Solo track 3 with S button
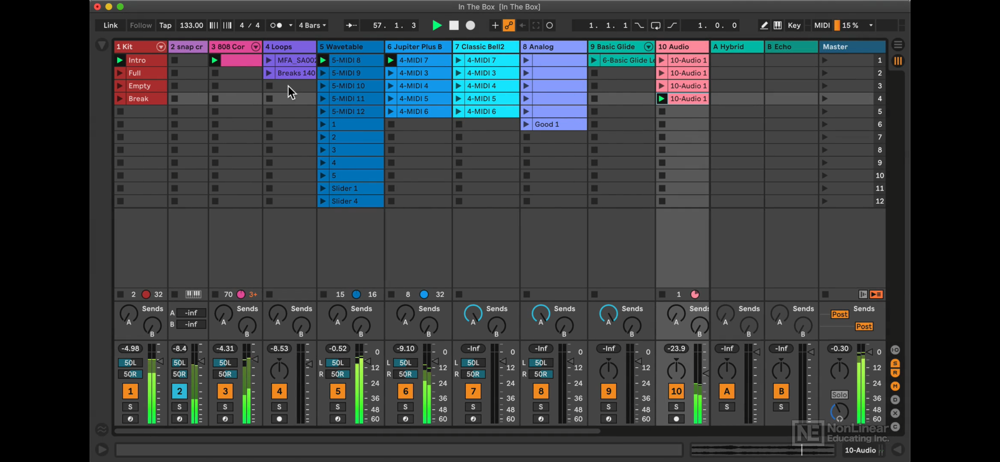Screen dimensions: 1000x462 pyautogui.click(x=225, y=407)
